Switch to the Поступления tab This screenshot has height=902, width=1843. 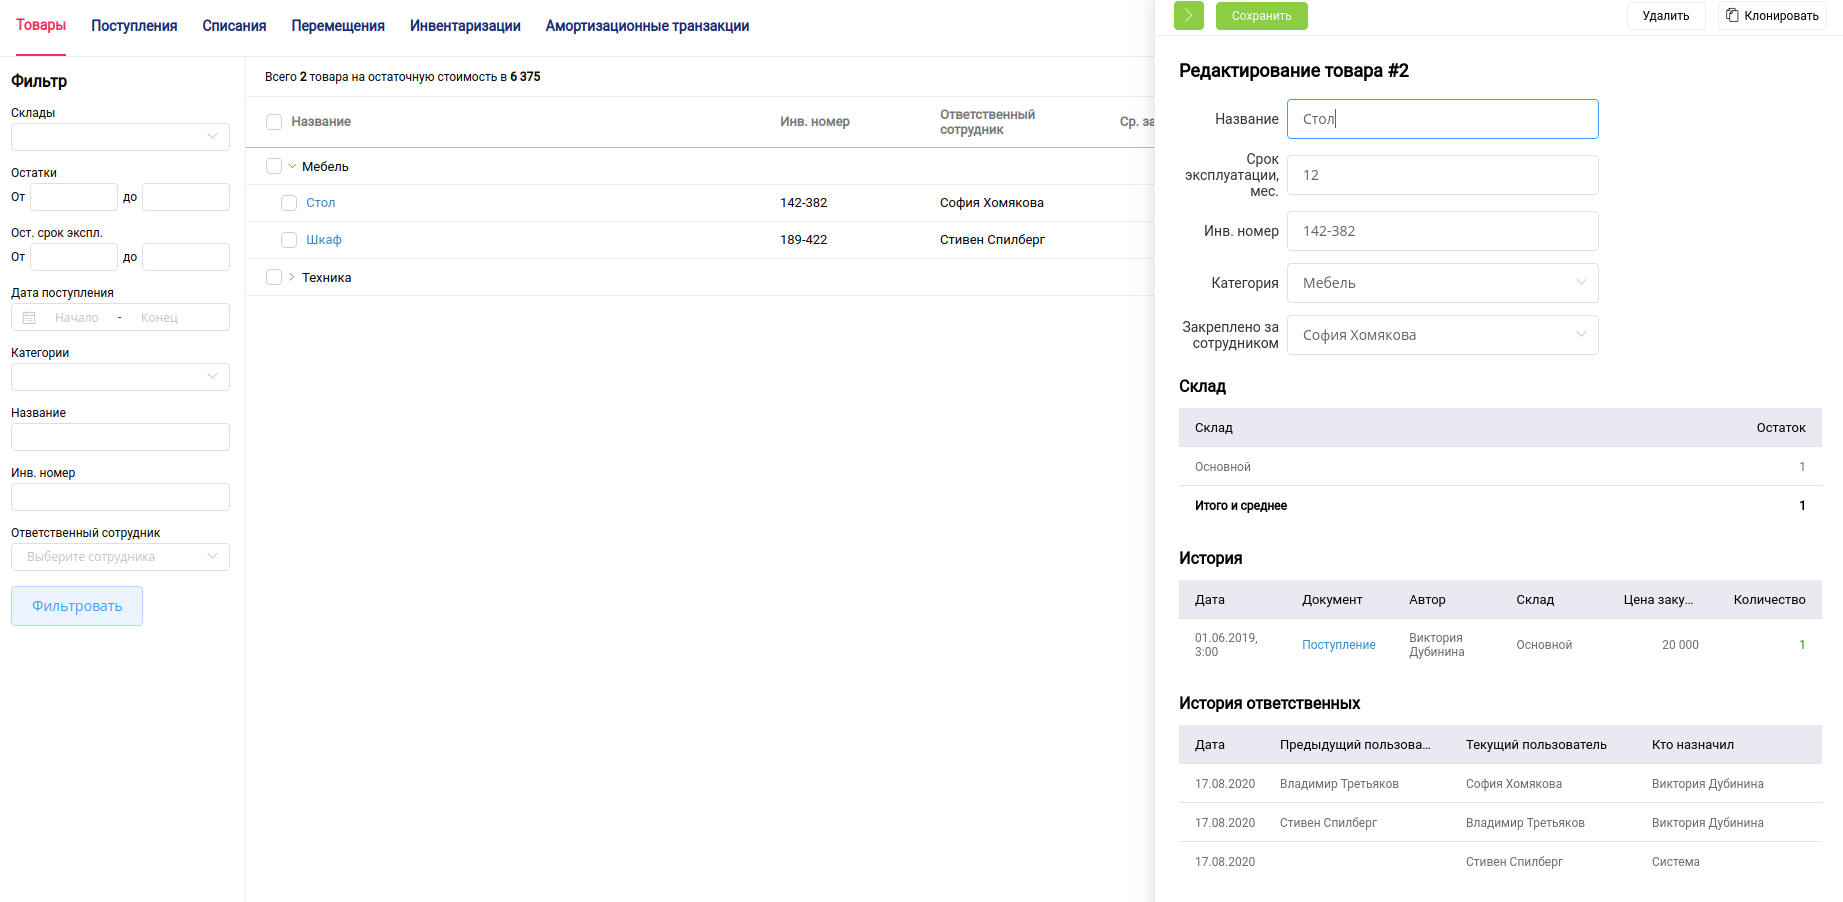coord(134,26)
